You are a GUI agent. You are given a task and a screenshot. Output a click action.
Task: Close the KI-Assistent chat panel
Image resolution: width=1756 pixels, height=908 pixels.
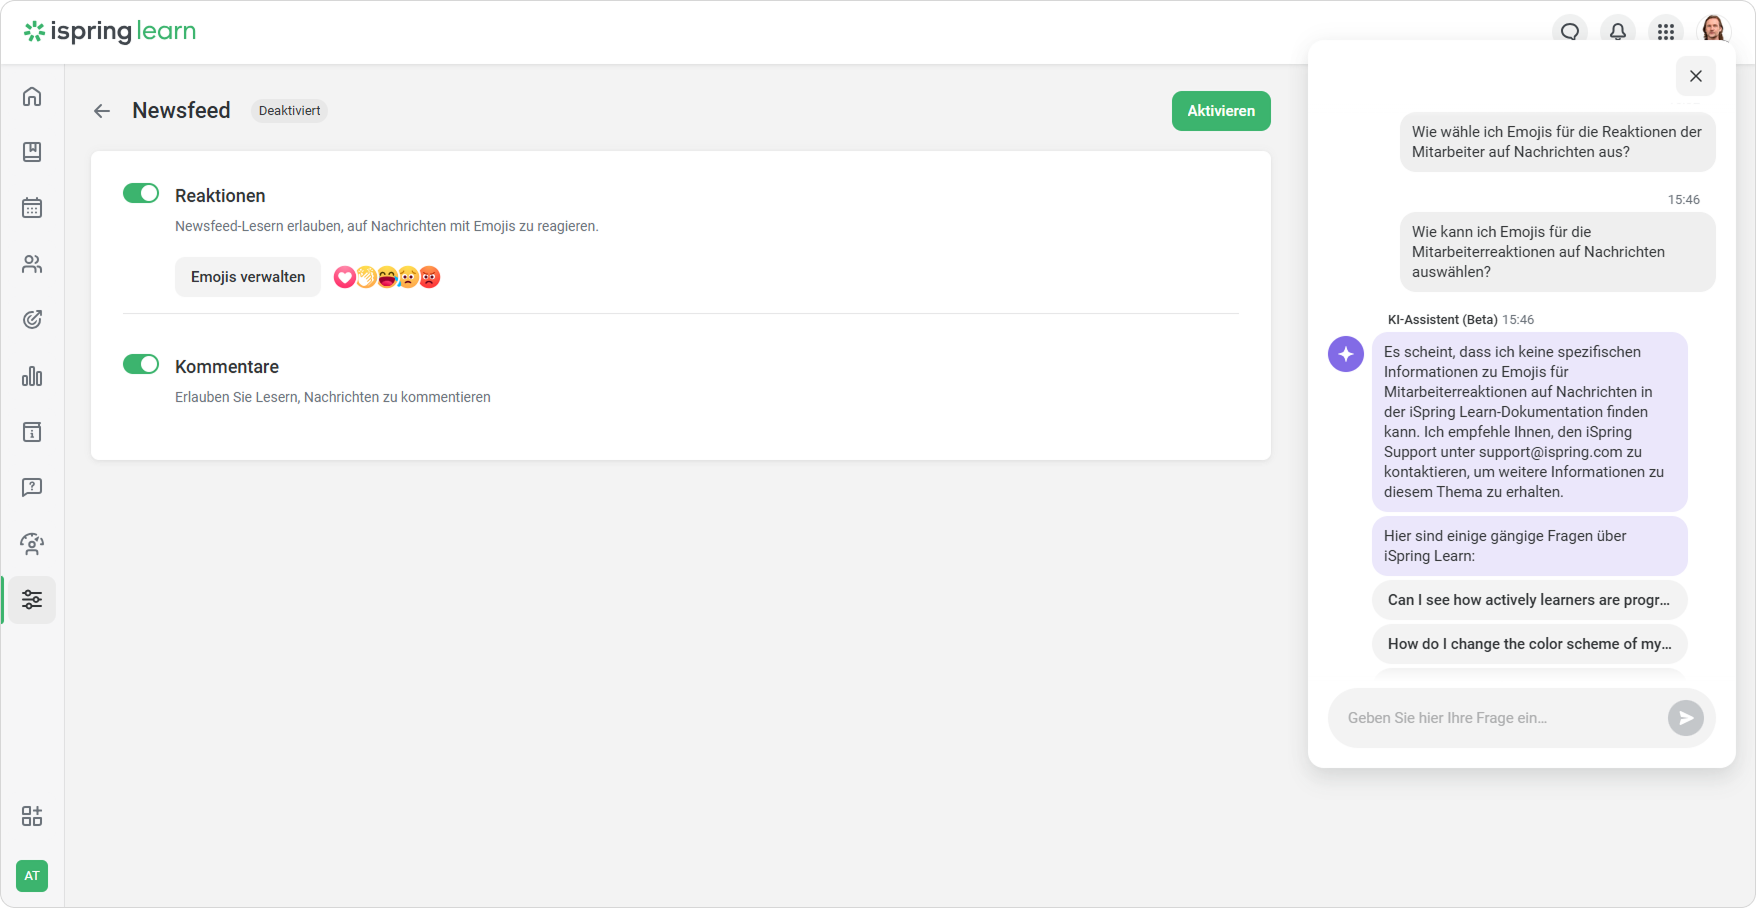pos(1695,76)
